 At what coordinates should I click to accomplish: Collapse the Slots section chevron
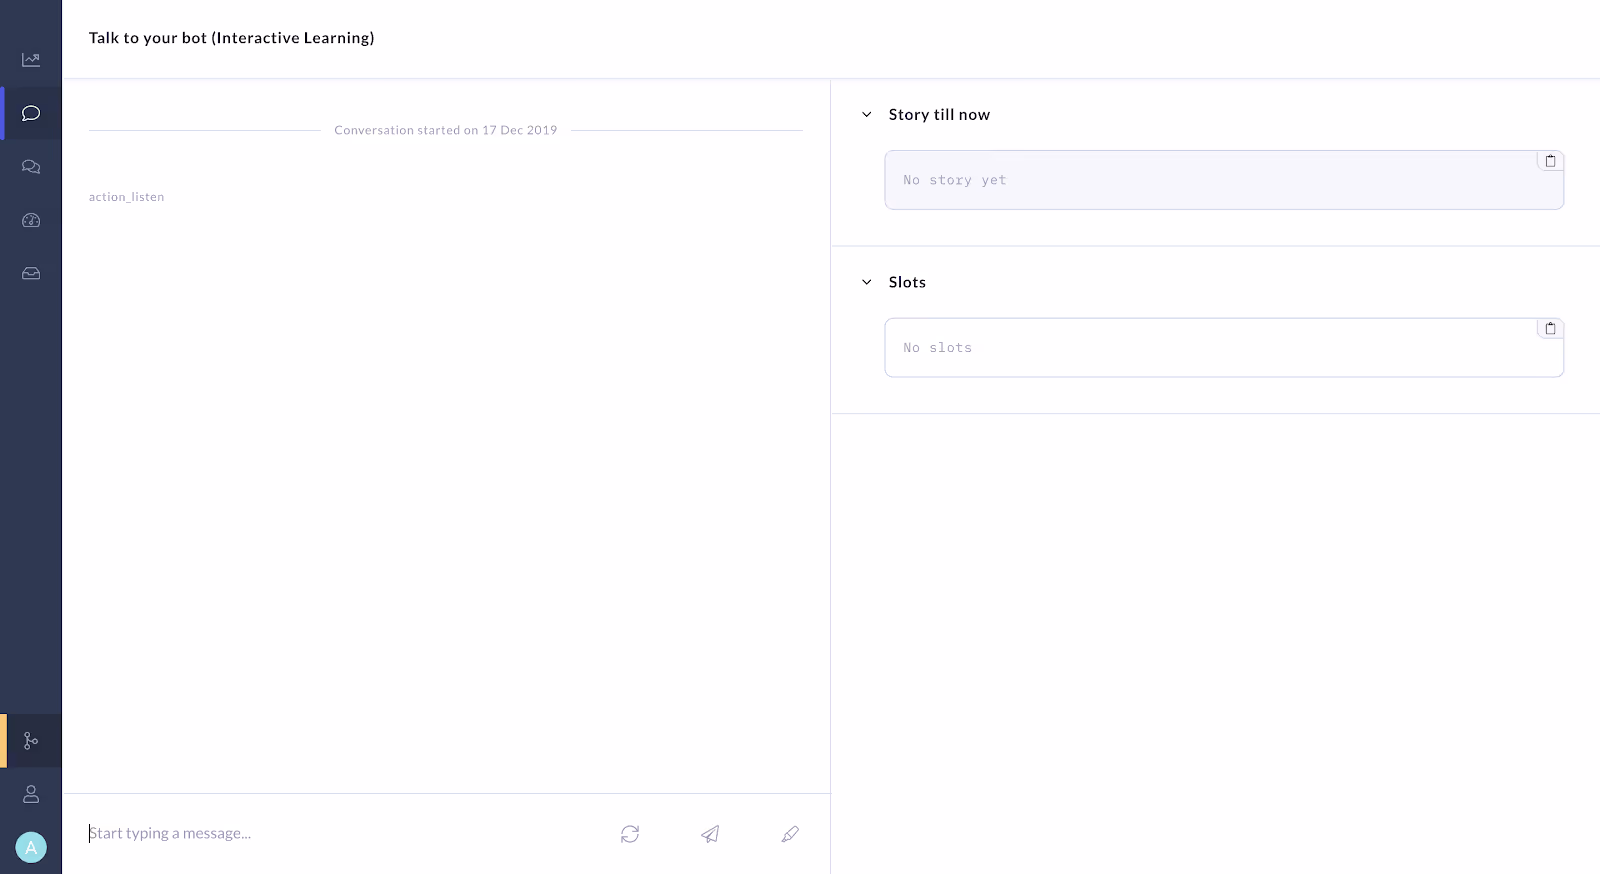click(x=867, y=282)
